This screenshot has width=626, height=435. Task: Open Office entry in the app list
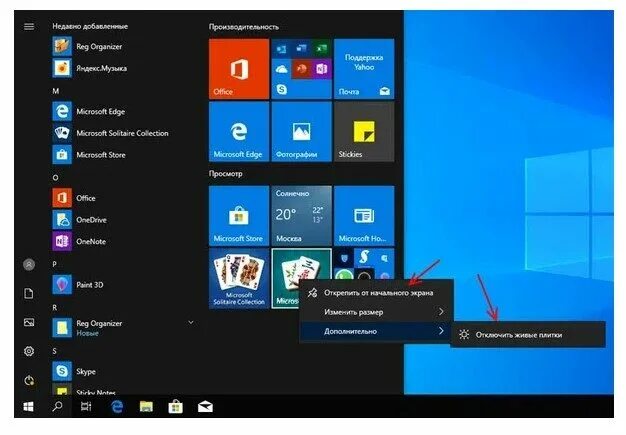tap(86, 198)
